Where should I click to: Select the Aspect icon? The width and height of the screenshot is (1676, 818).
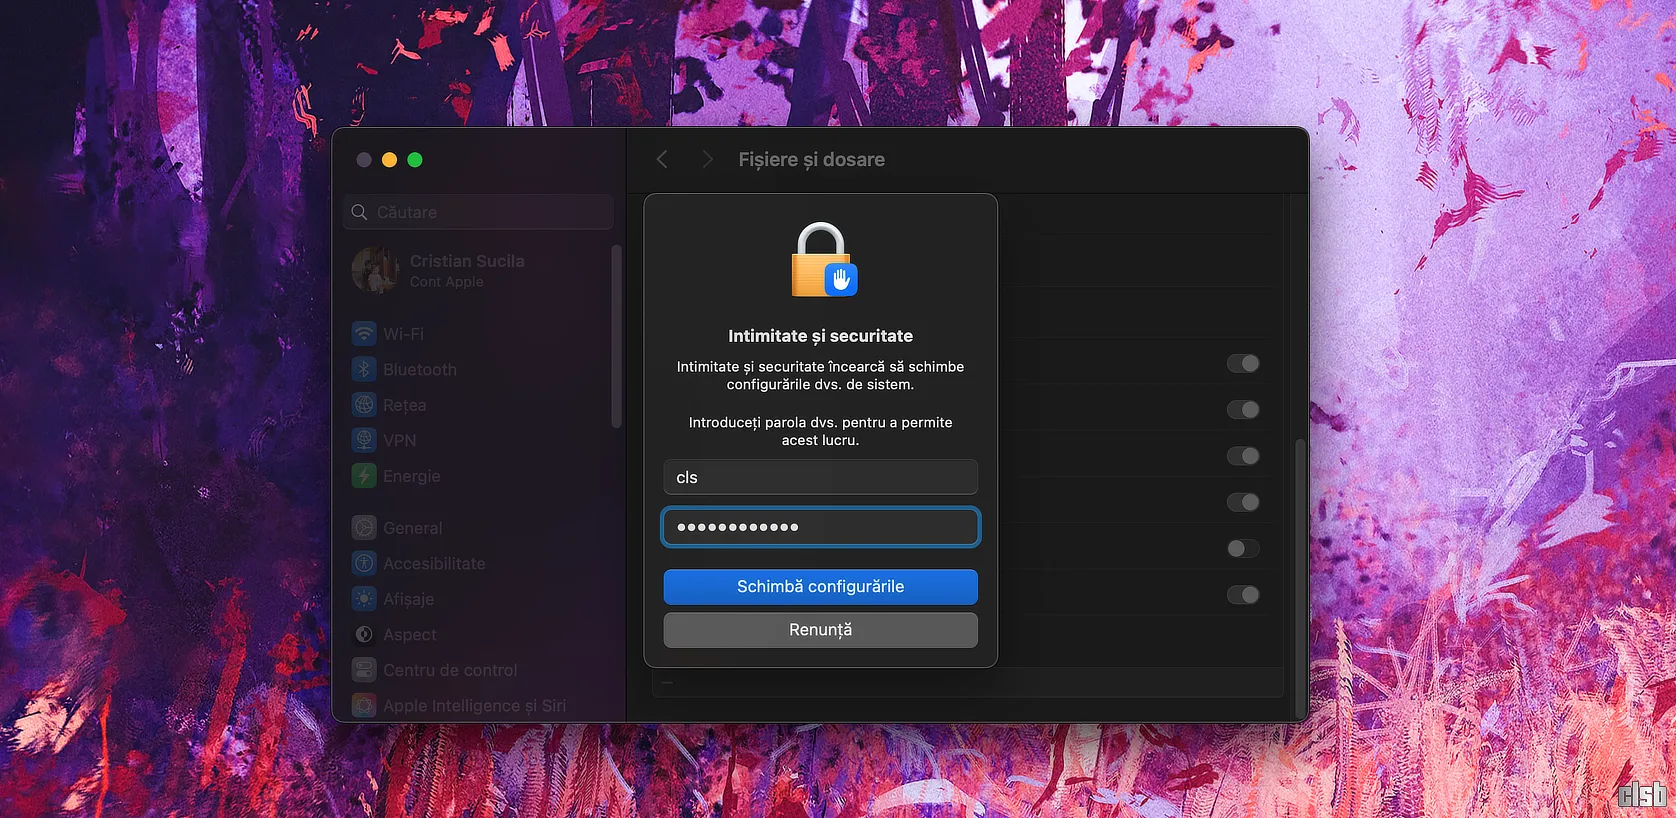[364, 634]
